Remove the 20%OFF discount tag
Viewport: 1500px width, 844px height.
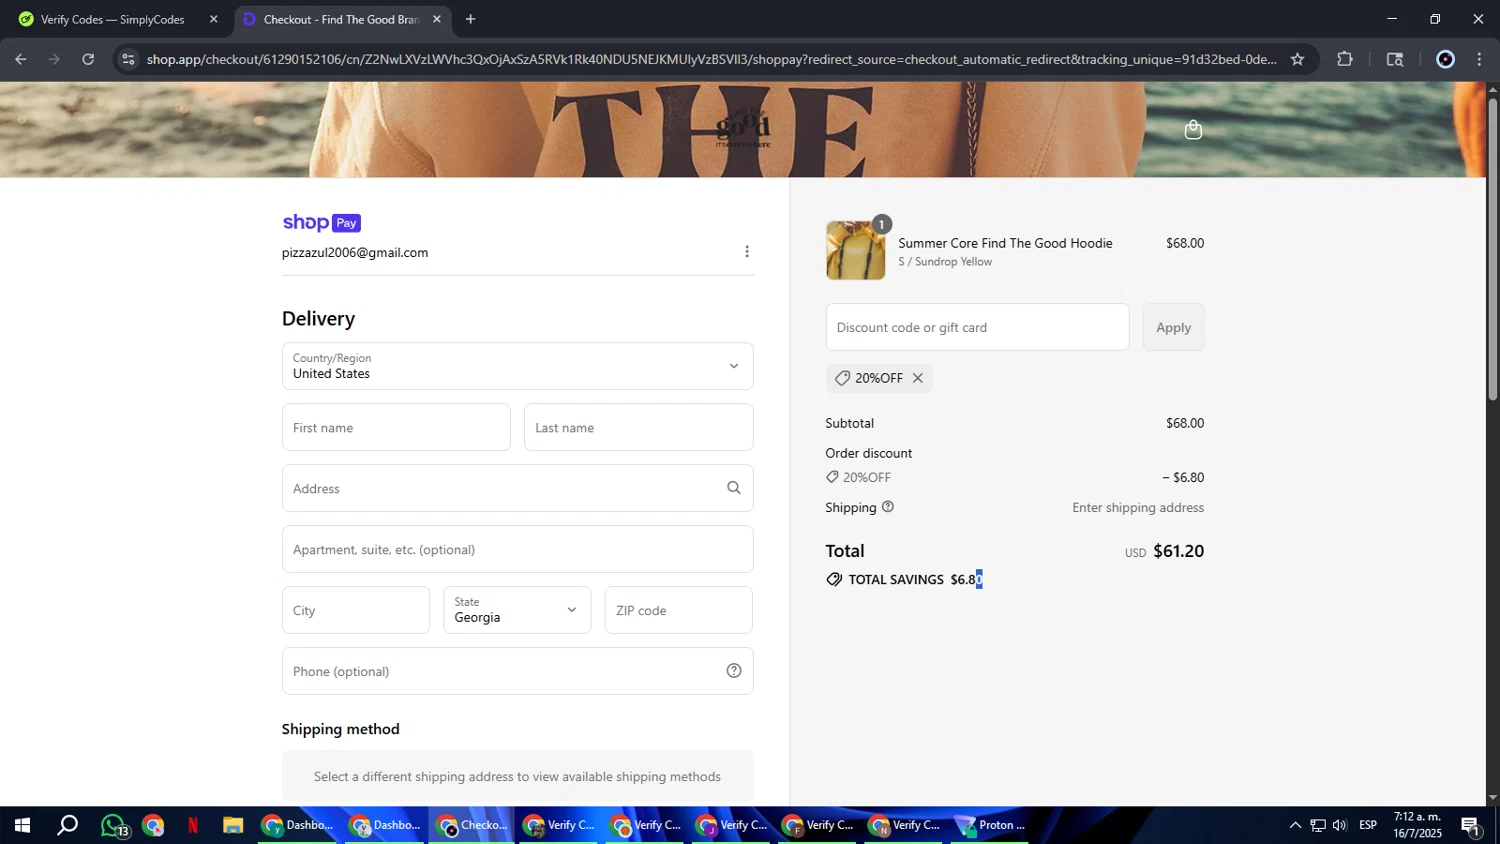pos(917,378)
